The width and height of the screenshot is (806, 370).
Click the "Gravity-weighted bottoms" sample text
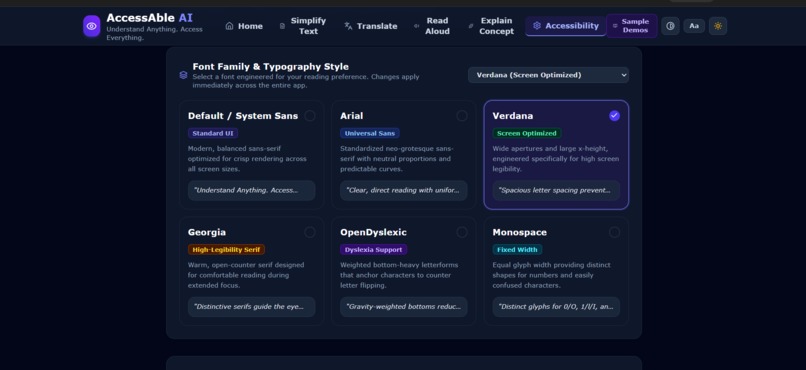pyautogui.click(x=404, y=307)
